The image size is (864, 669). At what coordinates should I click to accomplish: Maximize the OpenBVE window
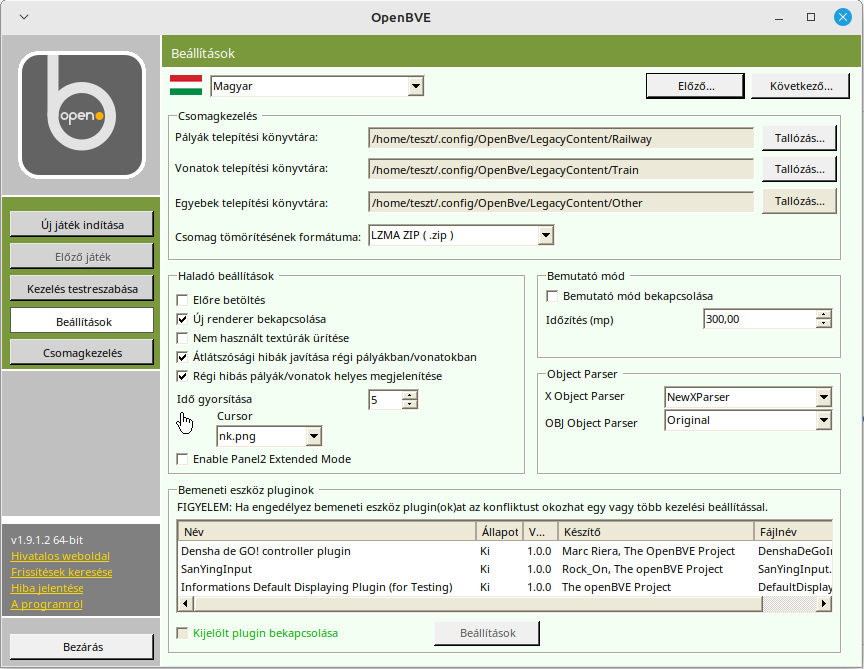pos(811,17)
